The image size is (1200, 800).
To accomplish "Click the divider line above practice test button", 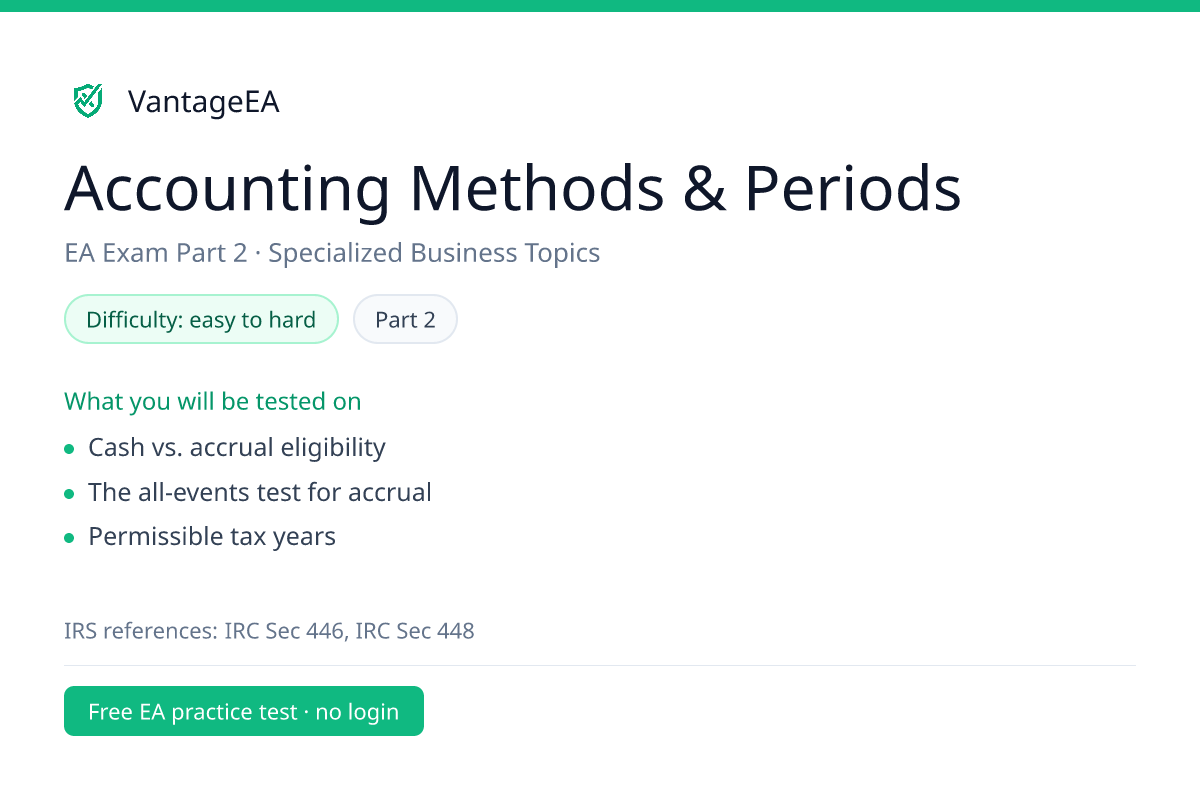I will (x=600, y=665).
